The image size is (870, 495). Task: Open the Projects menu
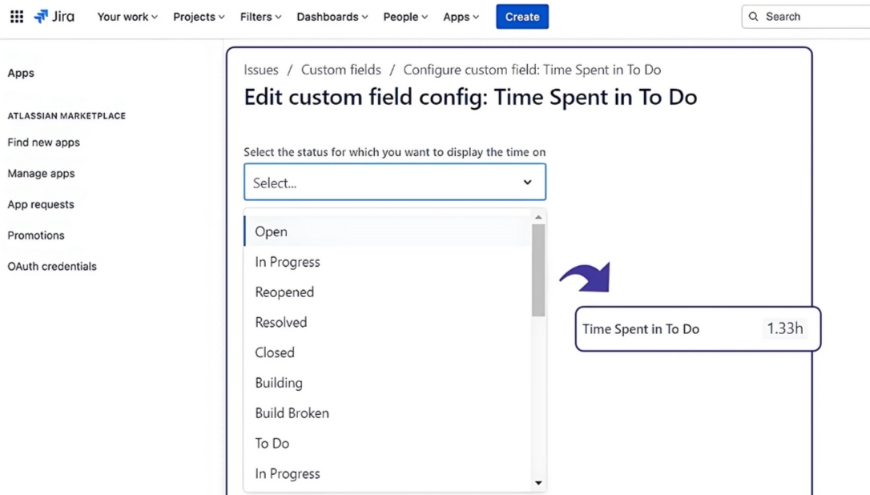pos(198,17)
